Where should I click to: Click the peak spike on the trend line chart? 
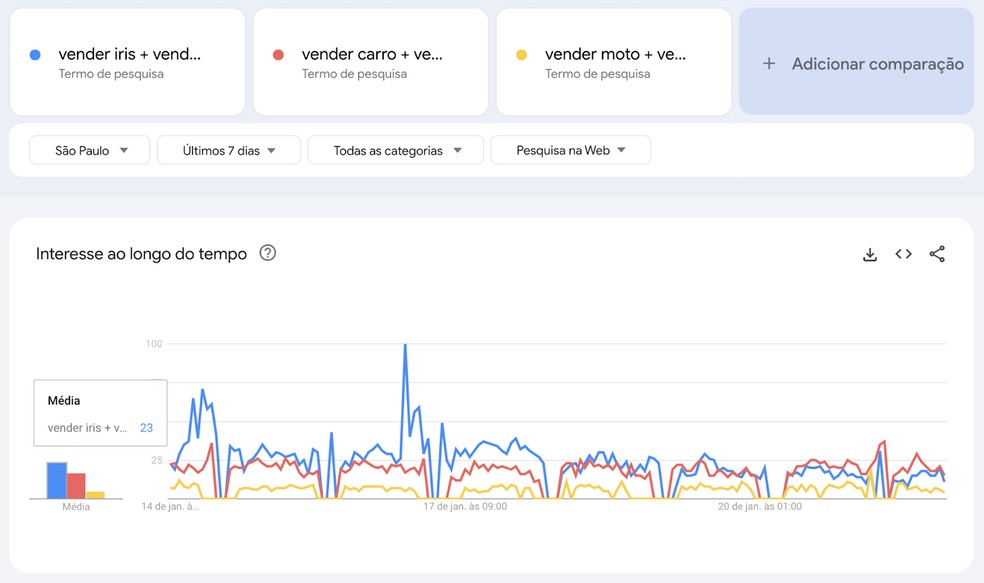(404, 345)
